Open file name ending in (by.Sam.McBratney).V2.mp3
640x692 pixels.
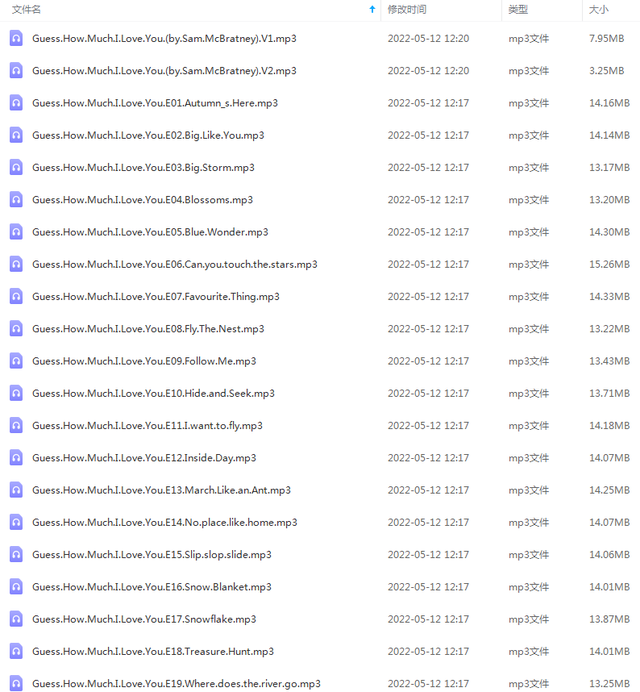pyautogui.click(x=164, y=71)
